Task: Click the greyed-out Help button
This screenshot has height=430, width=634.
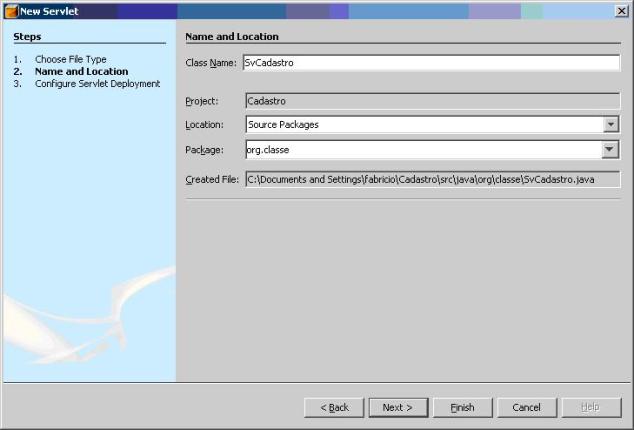Action: pos(591,407)
